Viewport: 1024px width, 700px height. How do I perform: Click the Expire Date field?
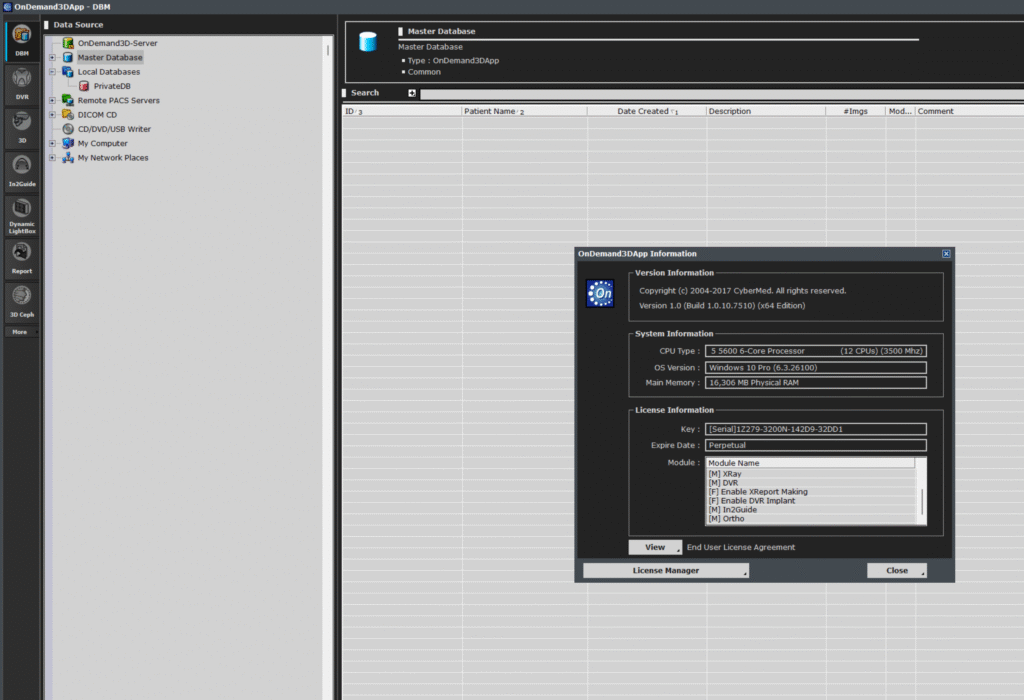[x=816, y=445]
